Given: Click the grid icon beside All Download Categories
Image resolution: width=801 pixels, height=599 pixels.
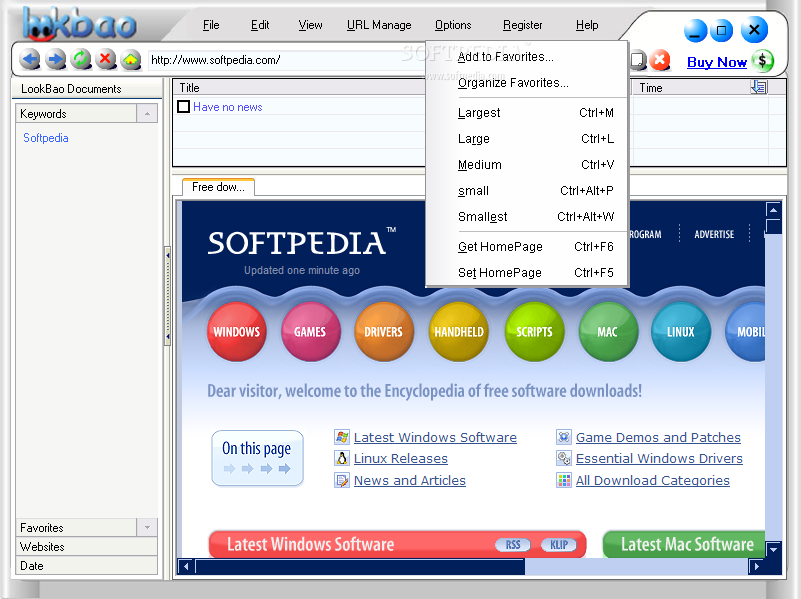Looking at the screenshot, I should 563,480.
